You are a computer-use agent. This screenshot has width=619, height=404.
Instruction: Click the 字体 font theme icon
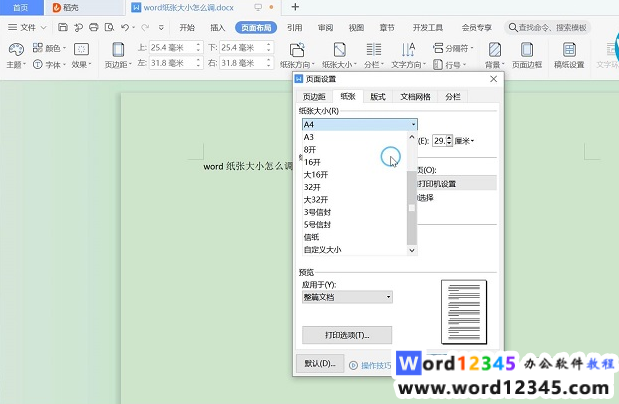pos(38,64)
